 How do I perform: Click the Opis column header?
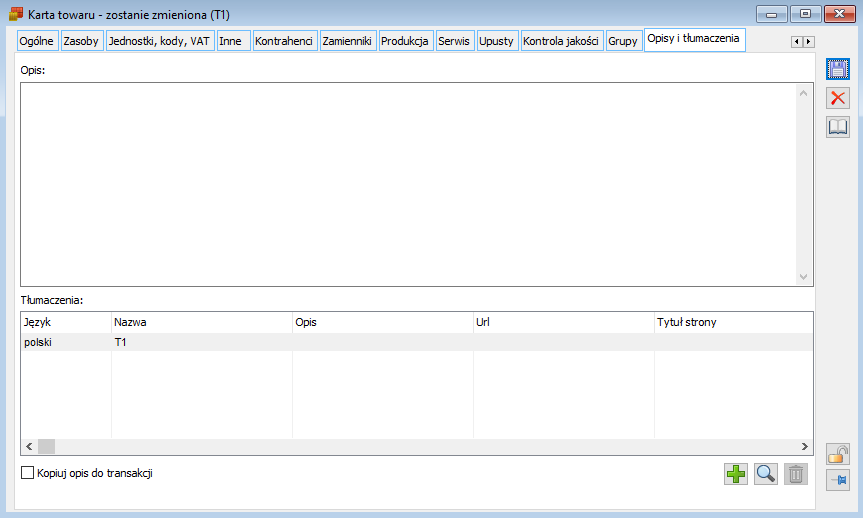pyautogui.click(x=383, y=322)
